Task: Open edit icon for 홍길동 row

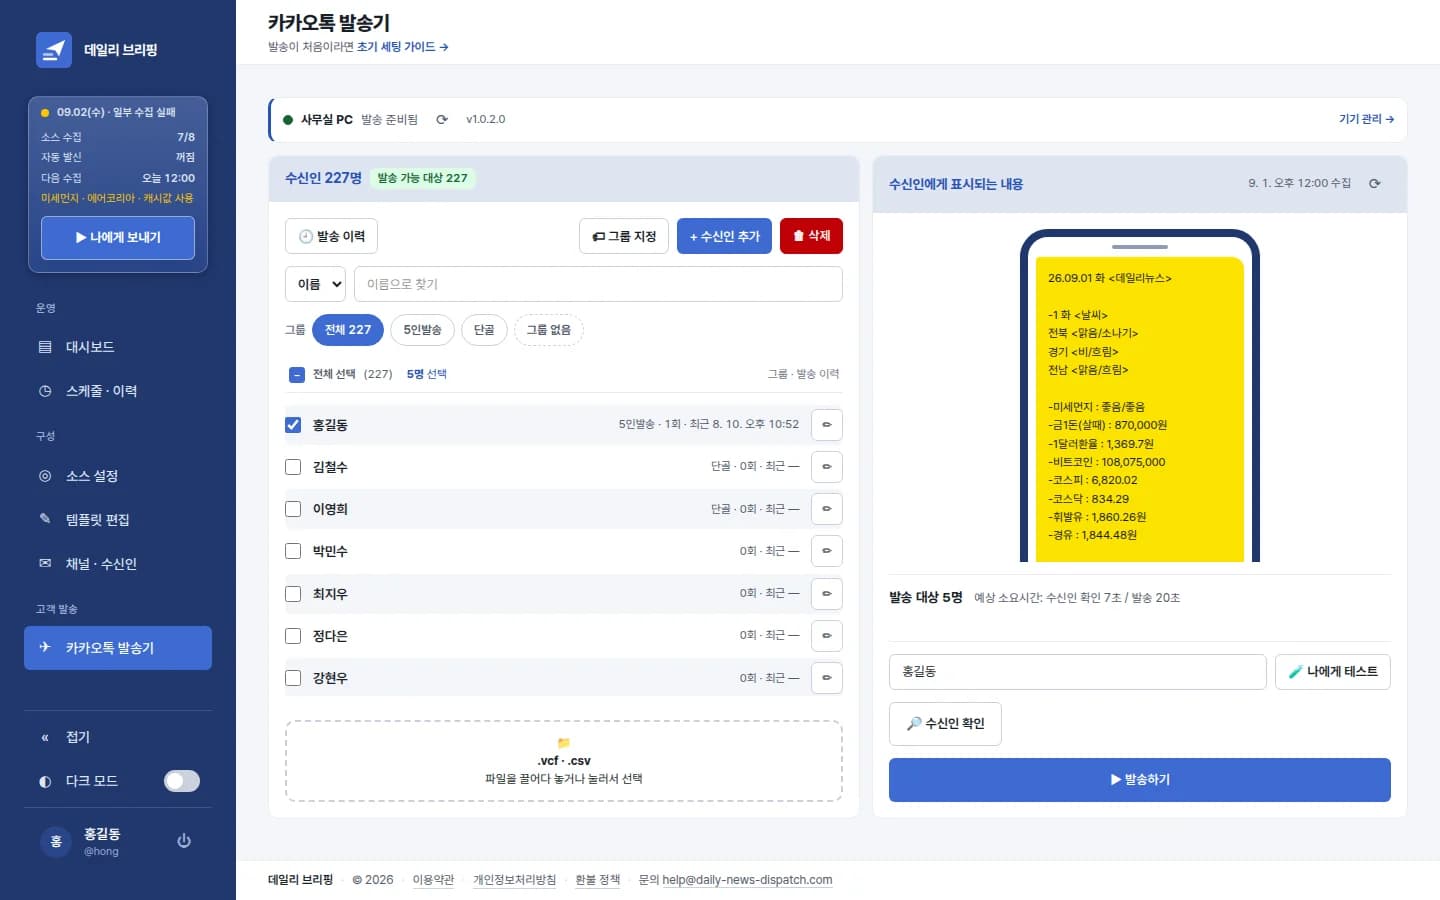Action: (827, 425)
